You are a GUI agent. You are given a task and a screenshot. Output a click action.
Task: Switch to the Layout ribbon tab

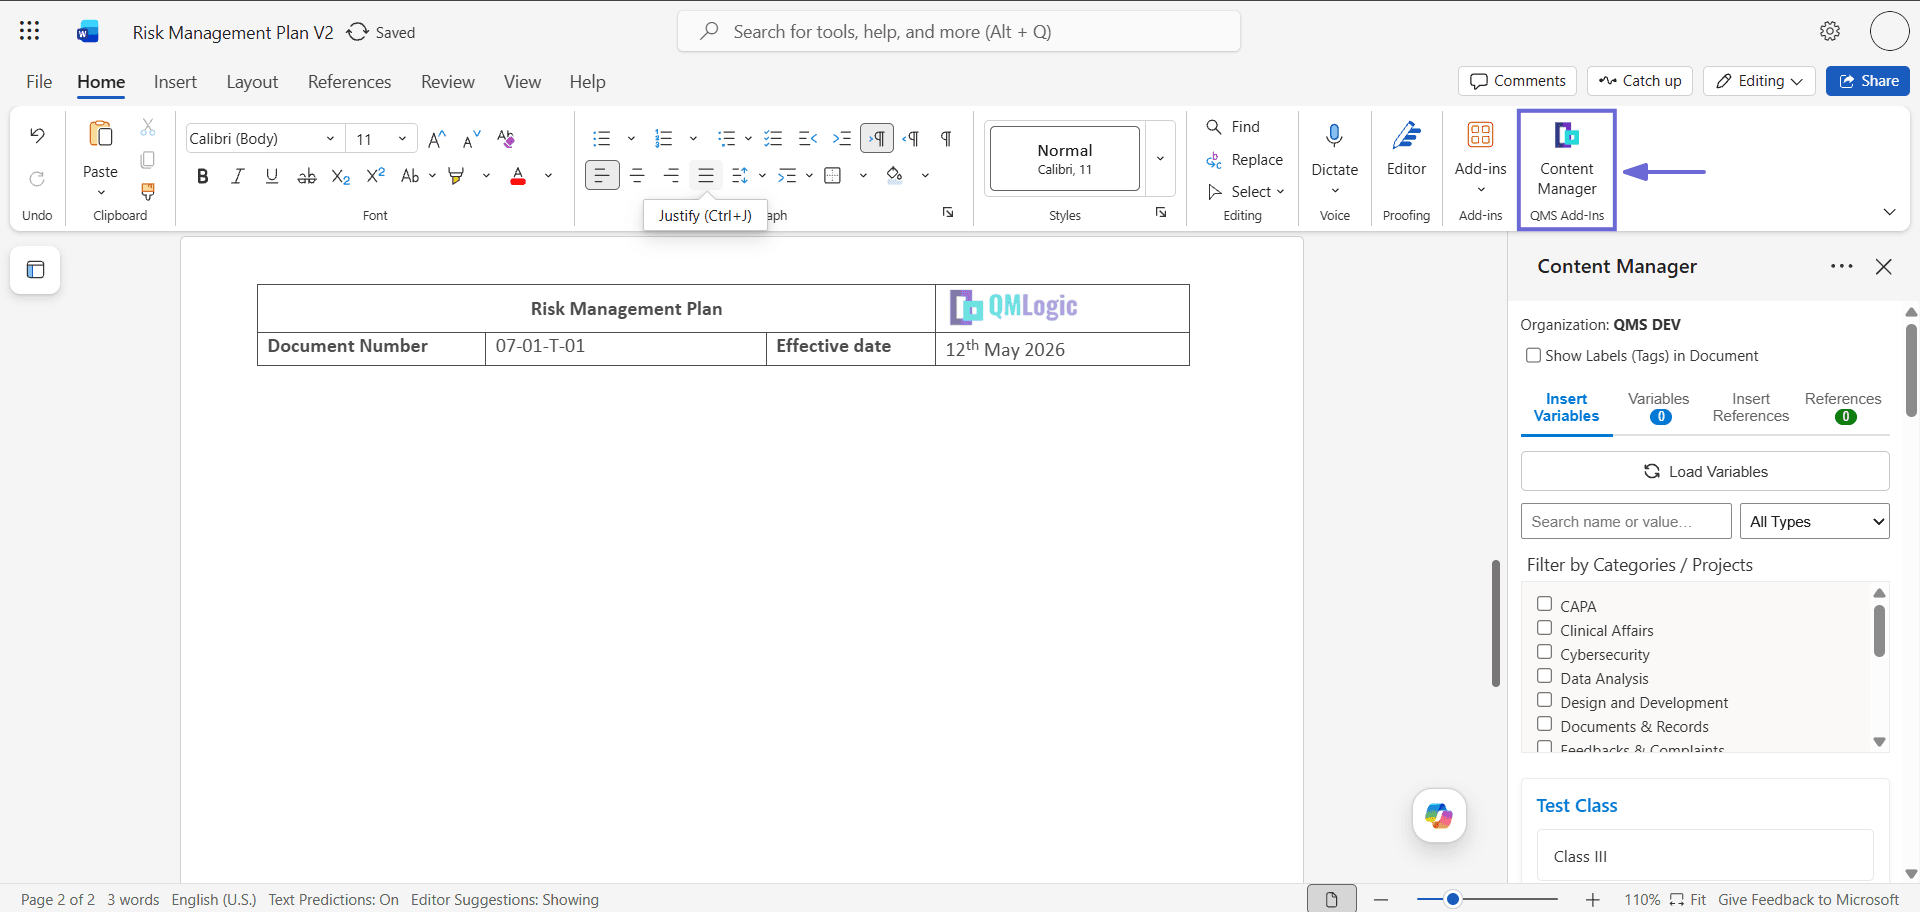[x=252, y=82]
